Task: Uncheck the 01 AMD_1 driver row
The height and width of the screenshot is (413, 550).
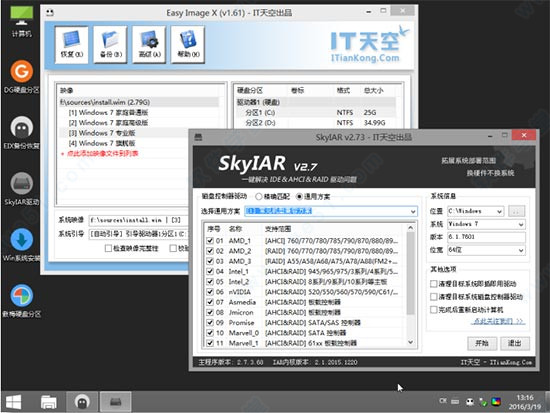Action: pyautogui.click(x=210, y=241)
